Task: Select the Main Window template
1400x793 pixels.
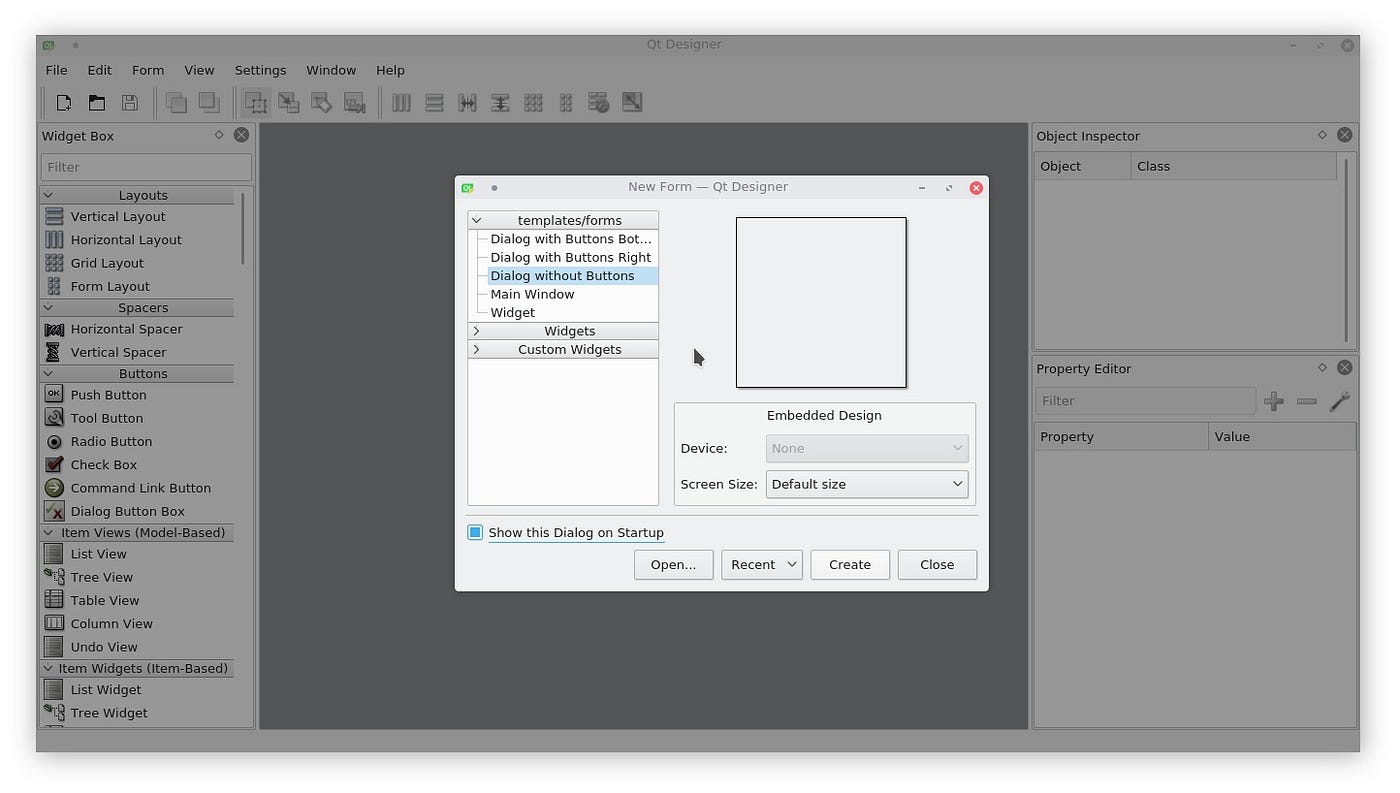Action: pyautogui.click(x=532, y=293)
